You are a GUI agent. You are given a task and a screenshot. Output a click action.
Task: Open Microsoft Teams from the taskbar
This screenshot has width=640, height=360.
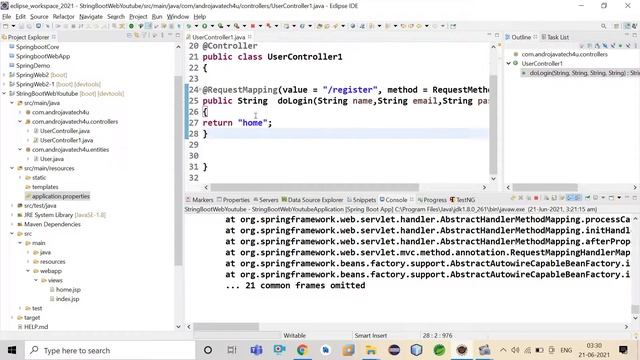256,350
